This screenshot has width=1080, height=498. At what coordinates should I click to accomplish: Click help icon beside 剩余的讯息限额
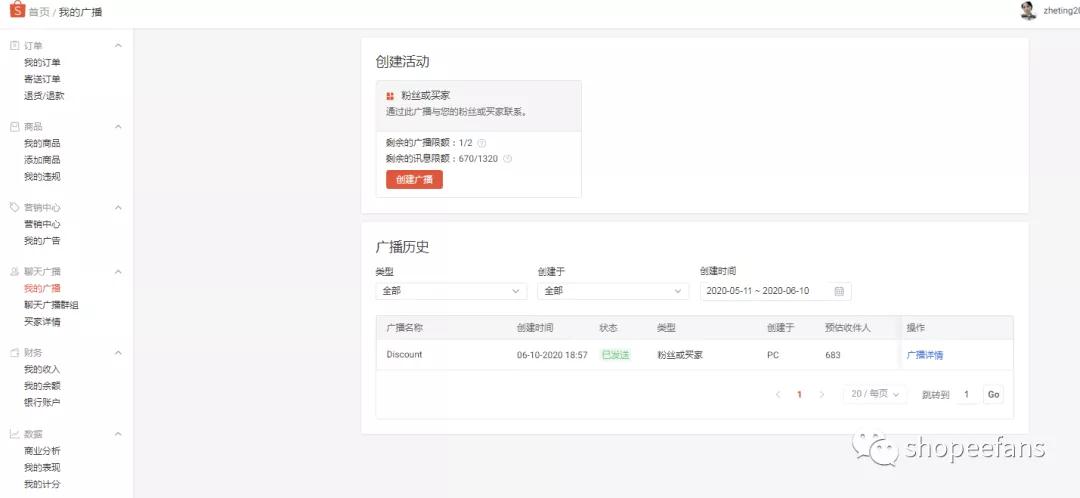coord(508,159)
